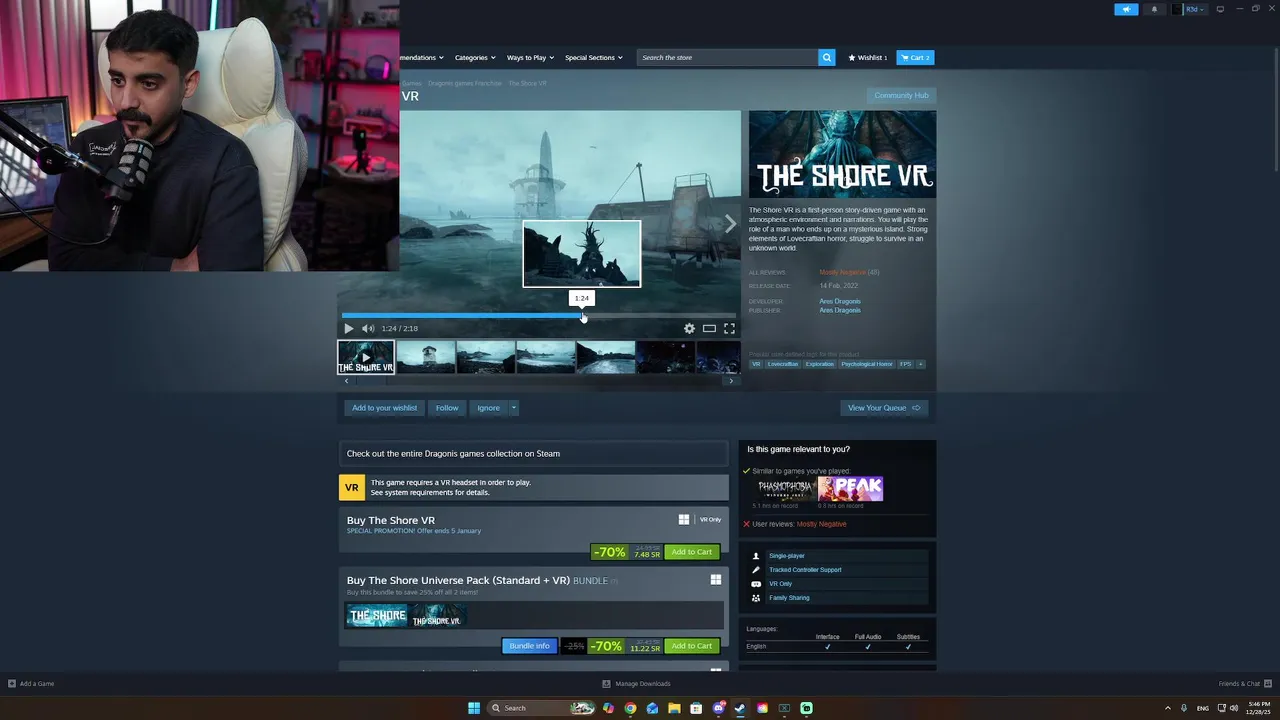The image size is (1280, 720).
Task: Click the Add a Game plus icon
Action: (12, 684)
